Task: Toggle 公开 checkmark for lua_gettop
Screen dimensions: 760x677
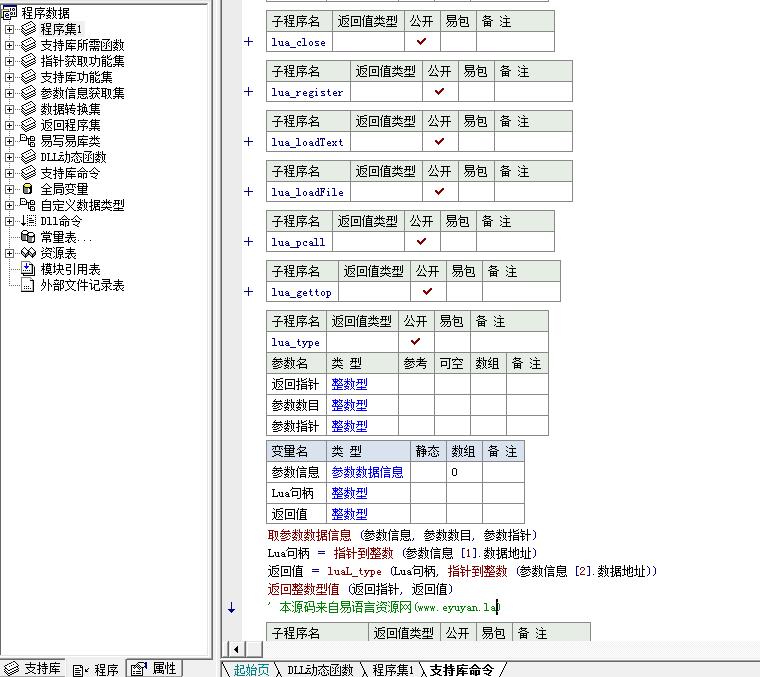Action: 428,291
